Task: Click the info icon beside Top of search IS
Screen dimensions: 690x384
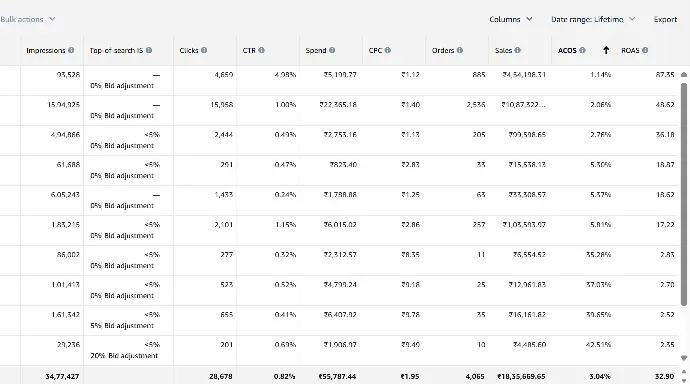Action: click(x=149, y=50)
